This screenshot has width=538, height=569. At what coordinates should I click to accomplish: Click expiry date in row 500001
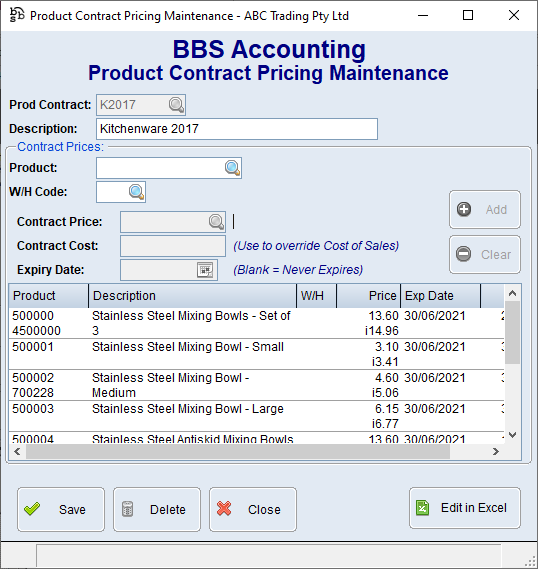(x=435, y=347)
